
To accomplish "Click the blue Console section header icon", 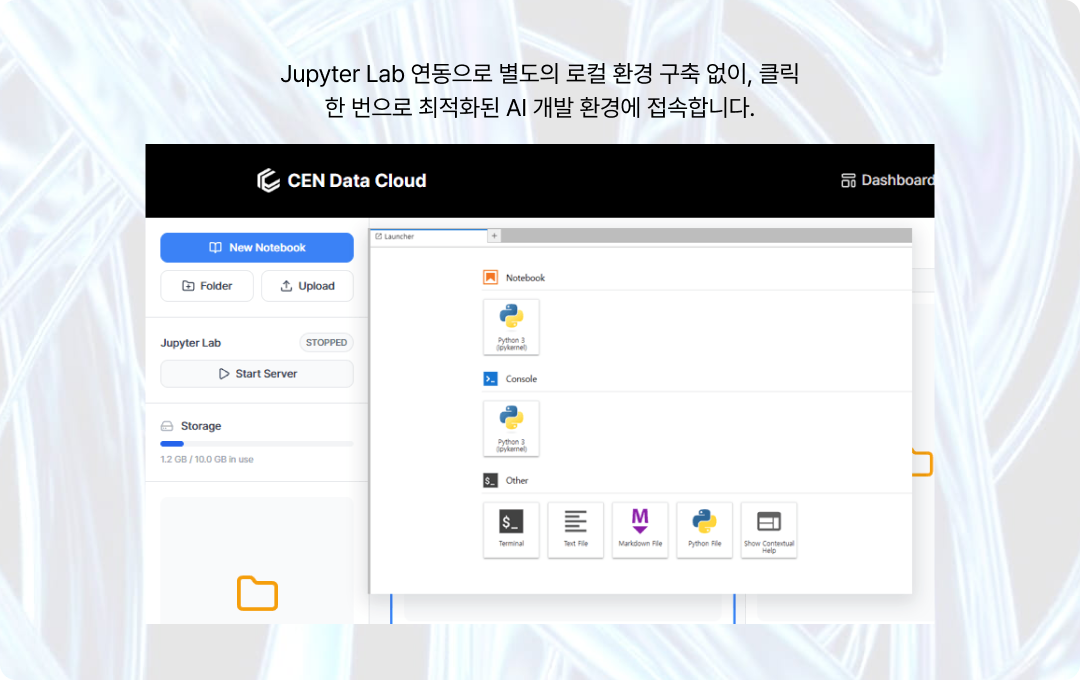I will tap(490, 379).
